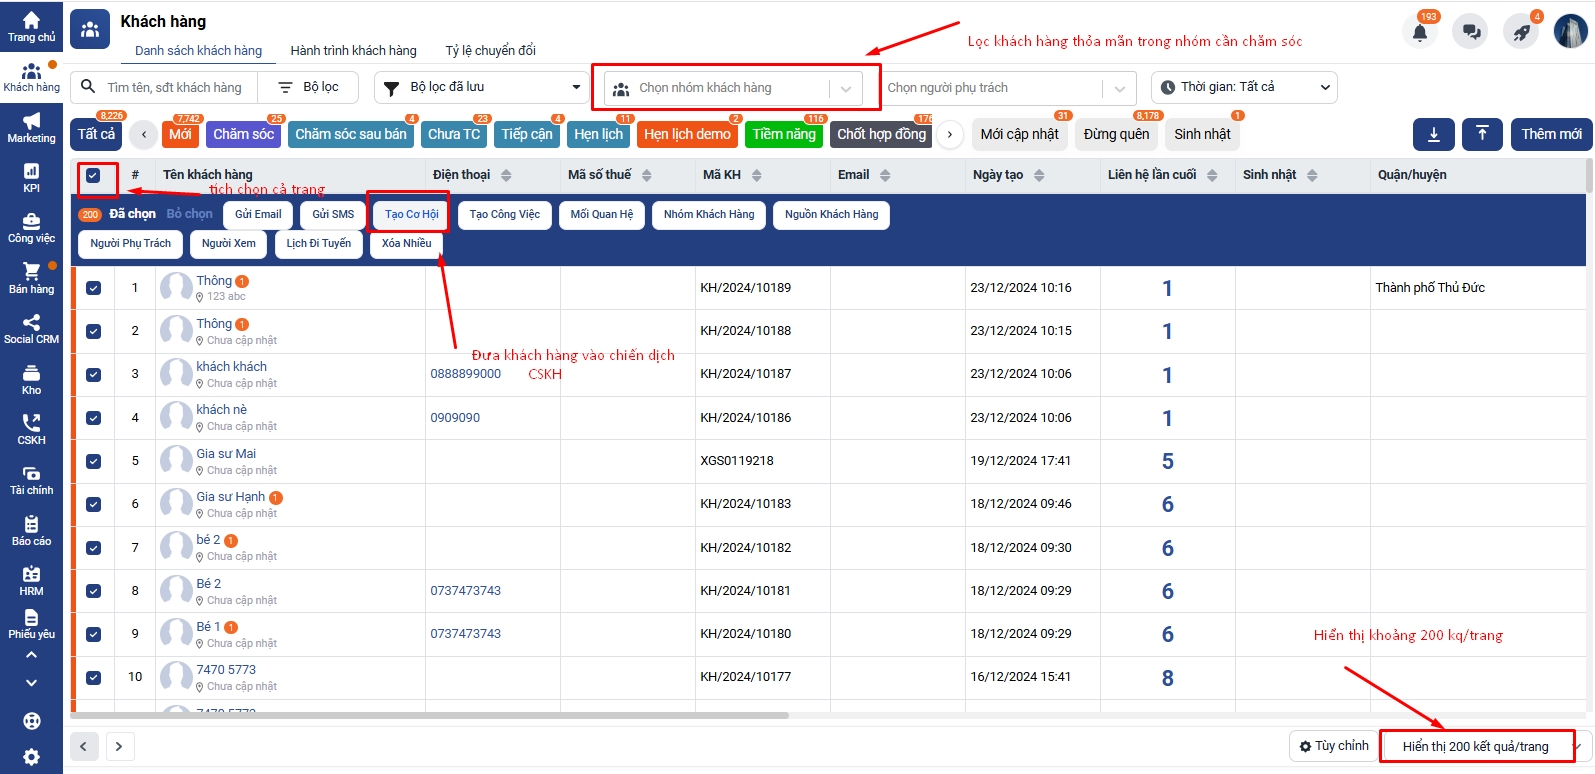
Task: Click the horizontal scrollbar under the table
Action: tap(430, 715)
